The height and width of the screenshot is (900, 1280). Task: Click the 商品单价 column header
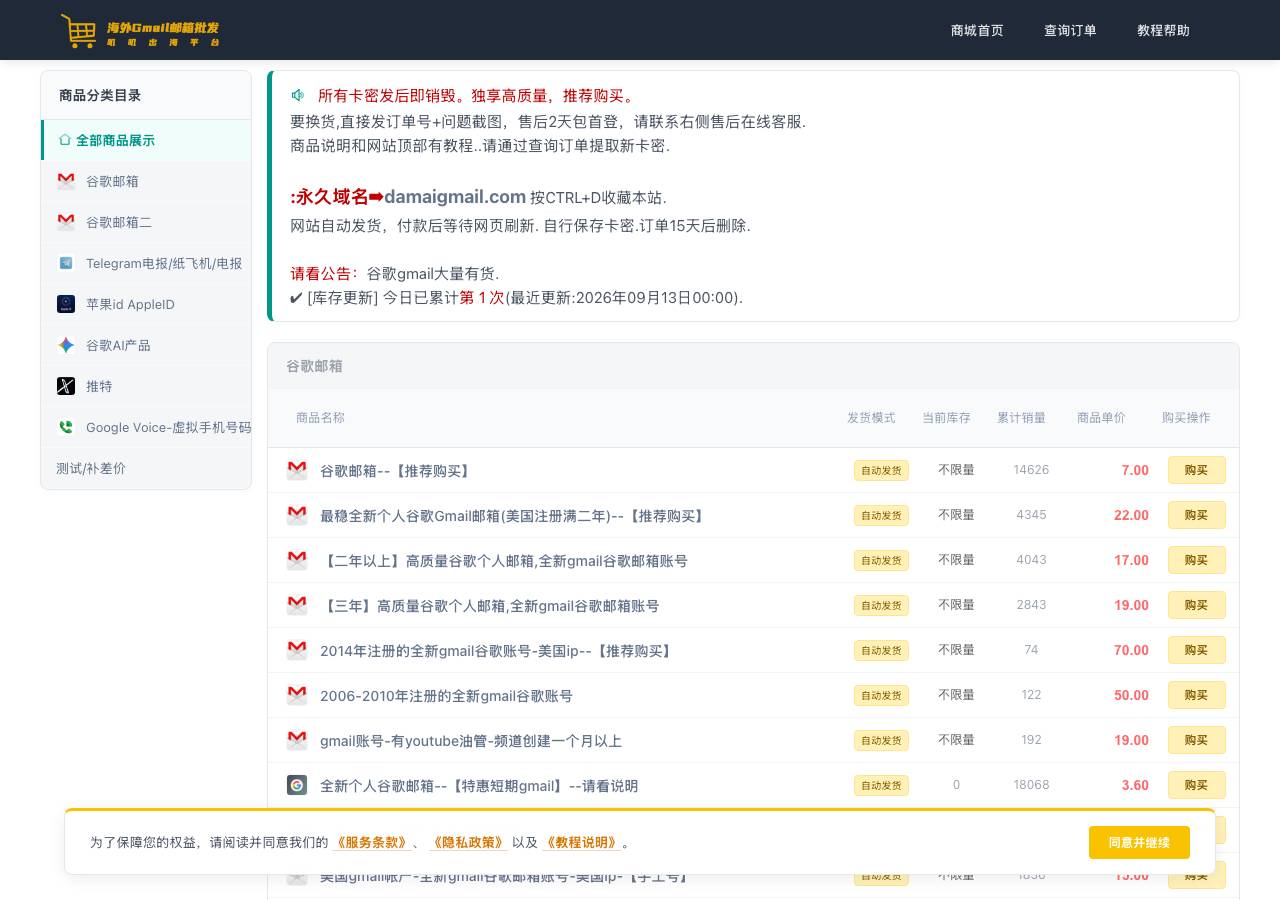[x=1101, y=417]
